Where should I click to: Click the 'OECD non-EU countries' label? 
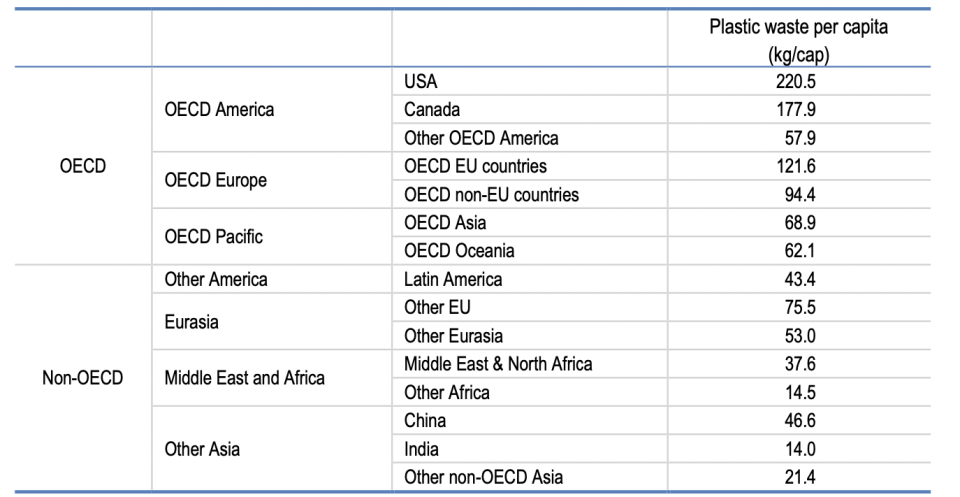(x=491, y=194)
